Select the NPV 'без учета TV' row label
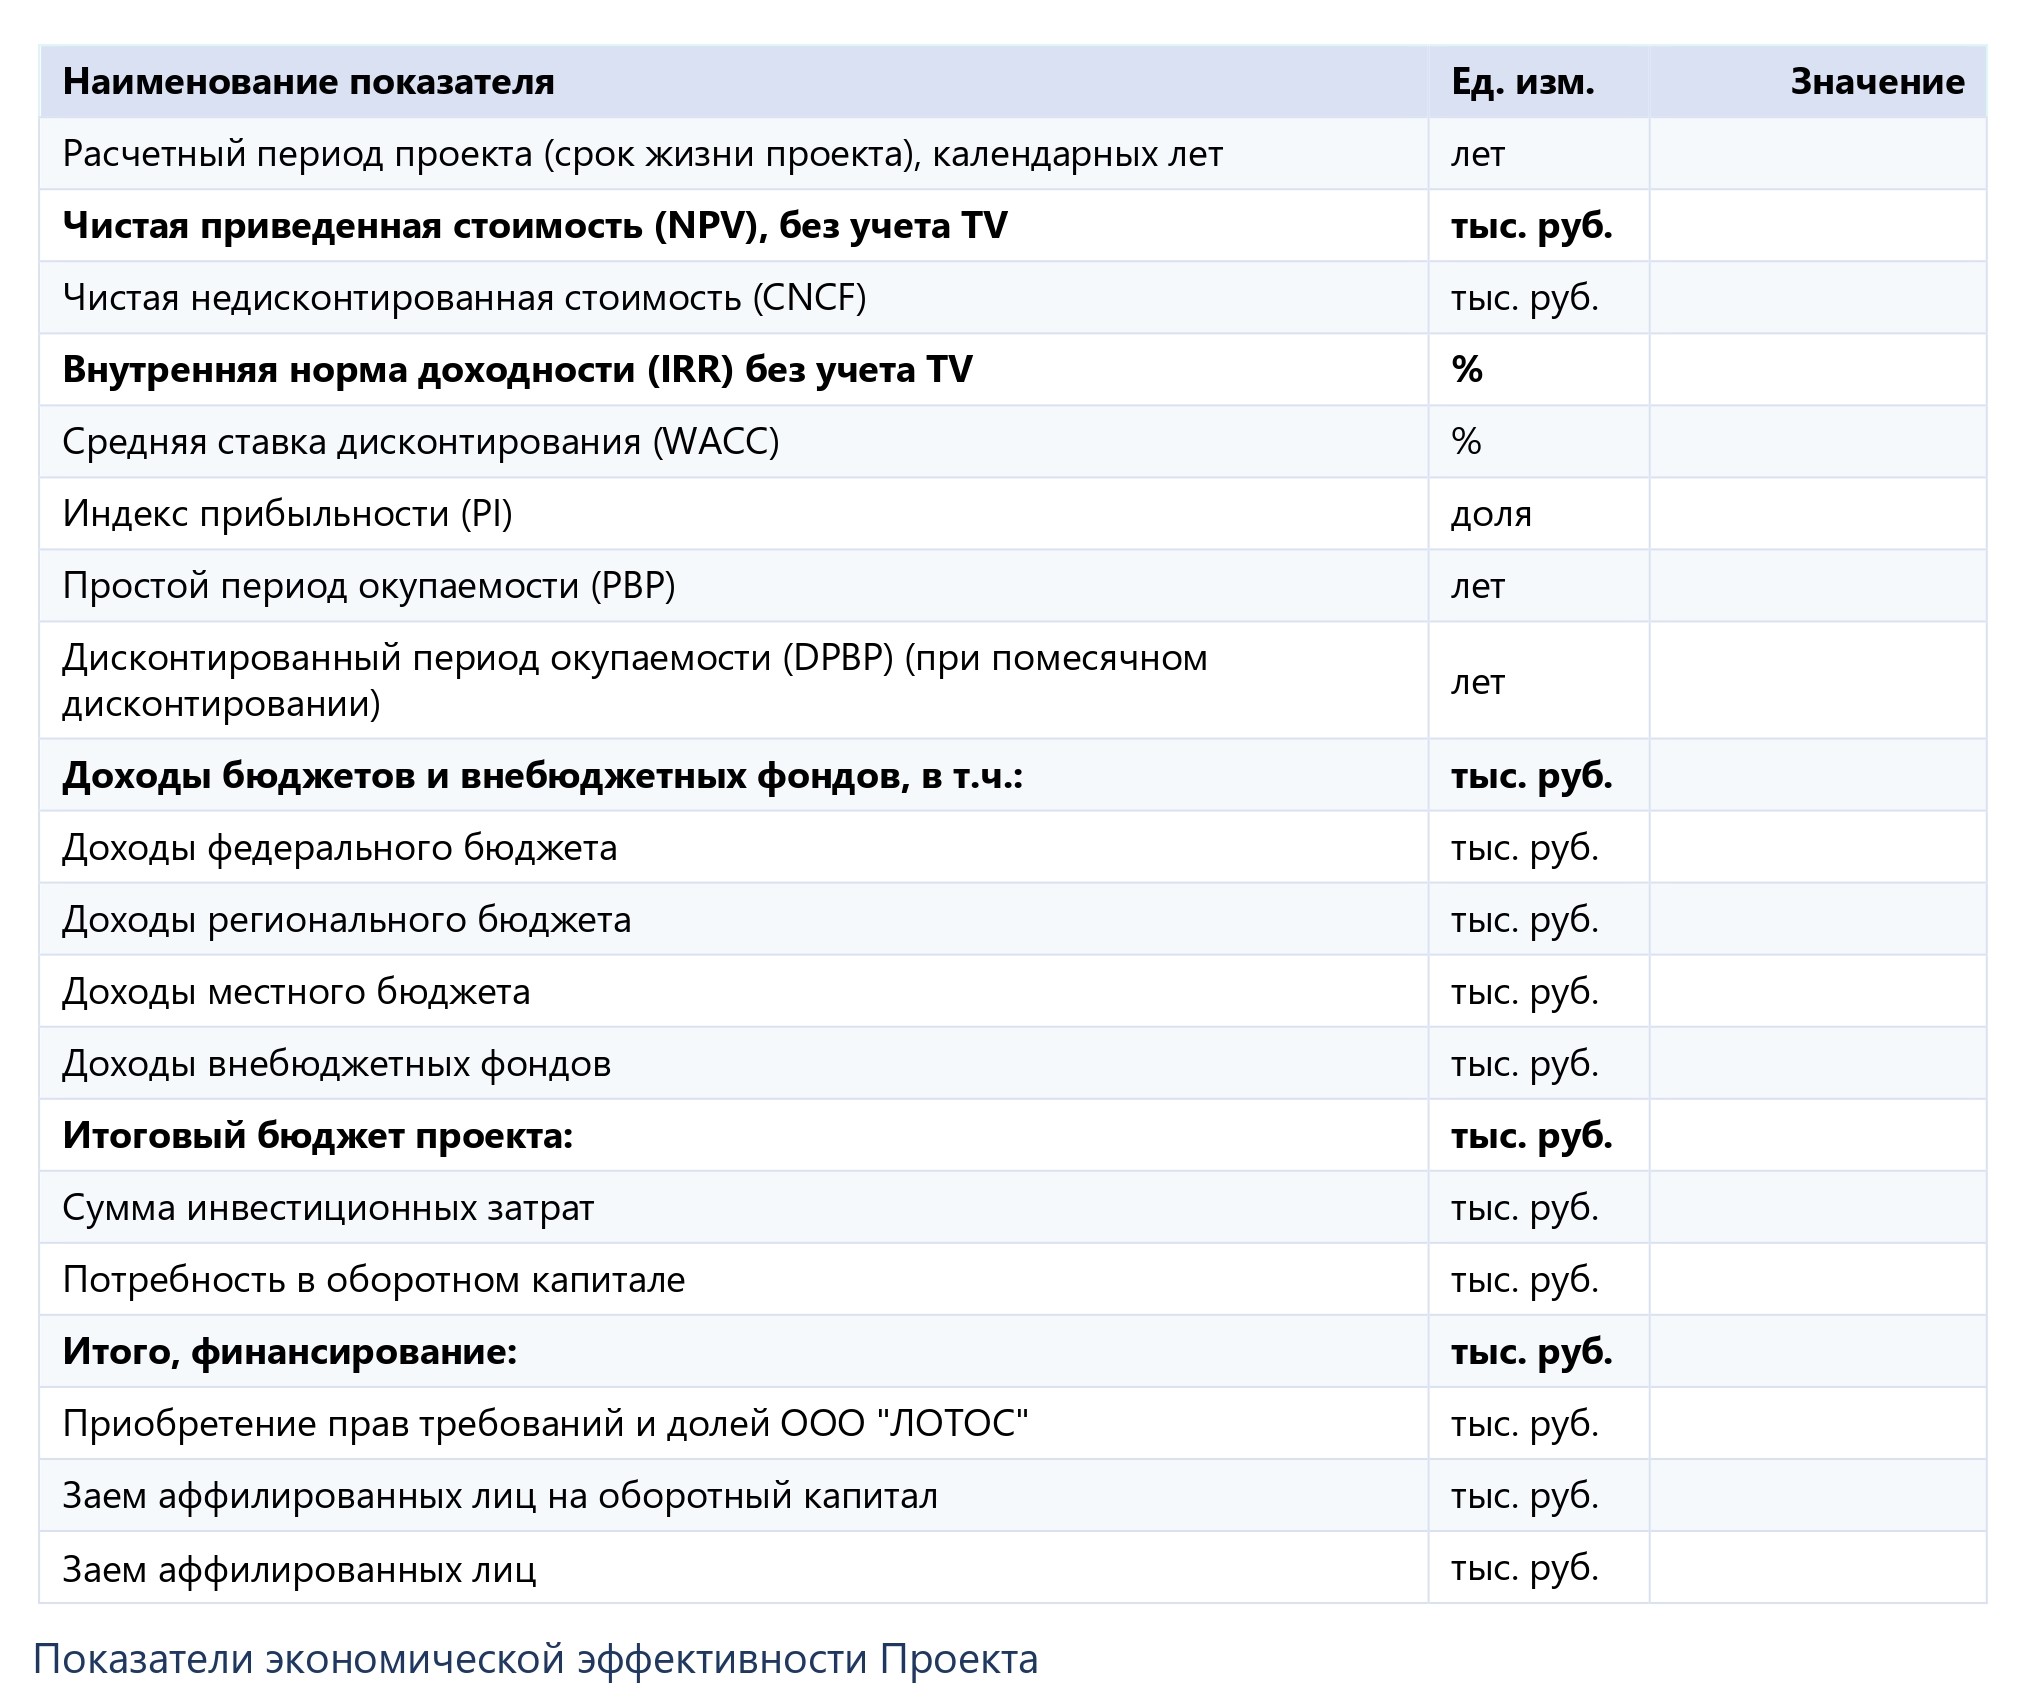Image resolution: width=2038 pixels, height=1707 pixels. click(x=534, y=226)
